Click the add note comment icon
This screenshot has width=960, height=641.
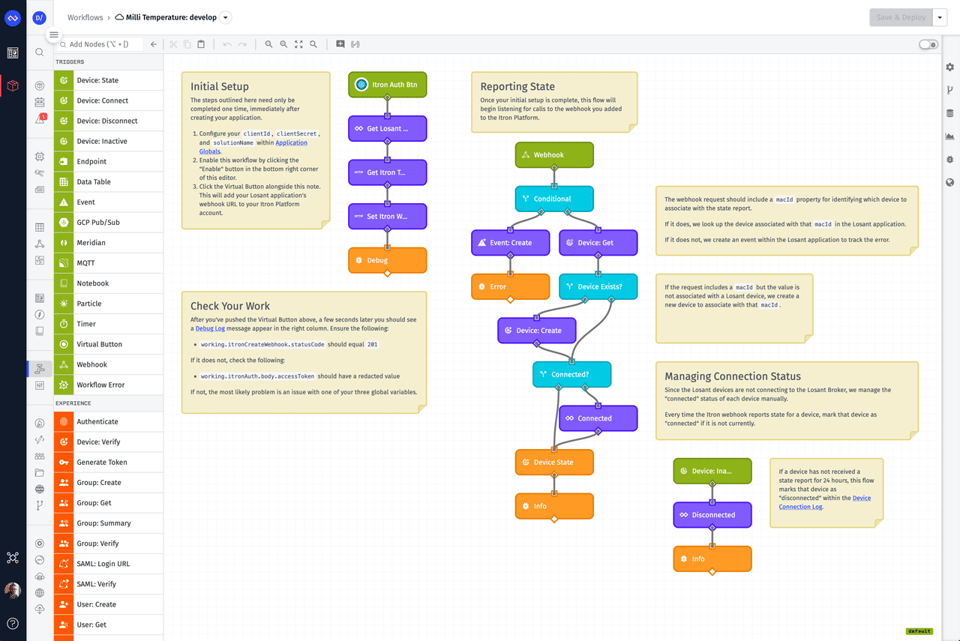(340, 45)
